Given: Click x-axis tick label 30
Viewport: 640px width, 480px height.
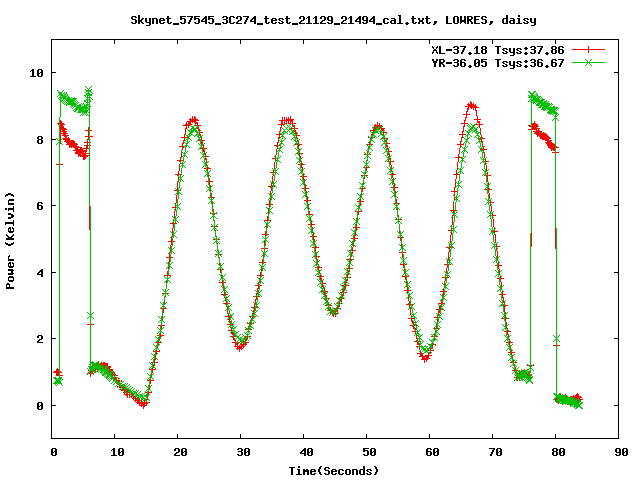Looking at the screenshot, I should tap(243, 452).
